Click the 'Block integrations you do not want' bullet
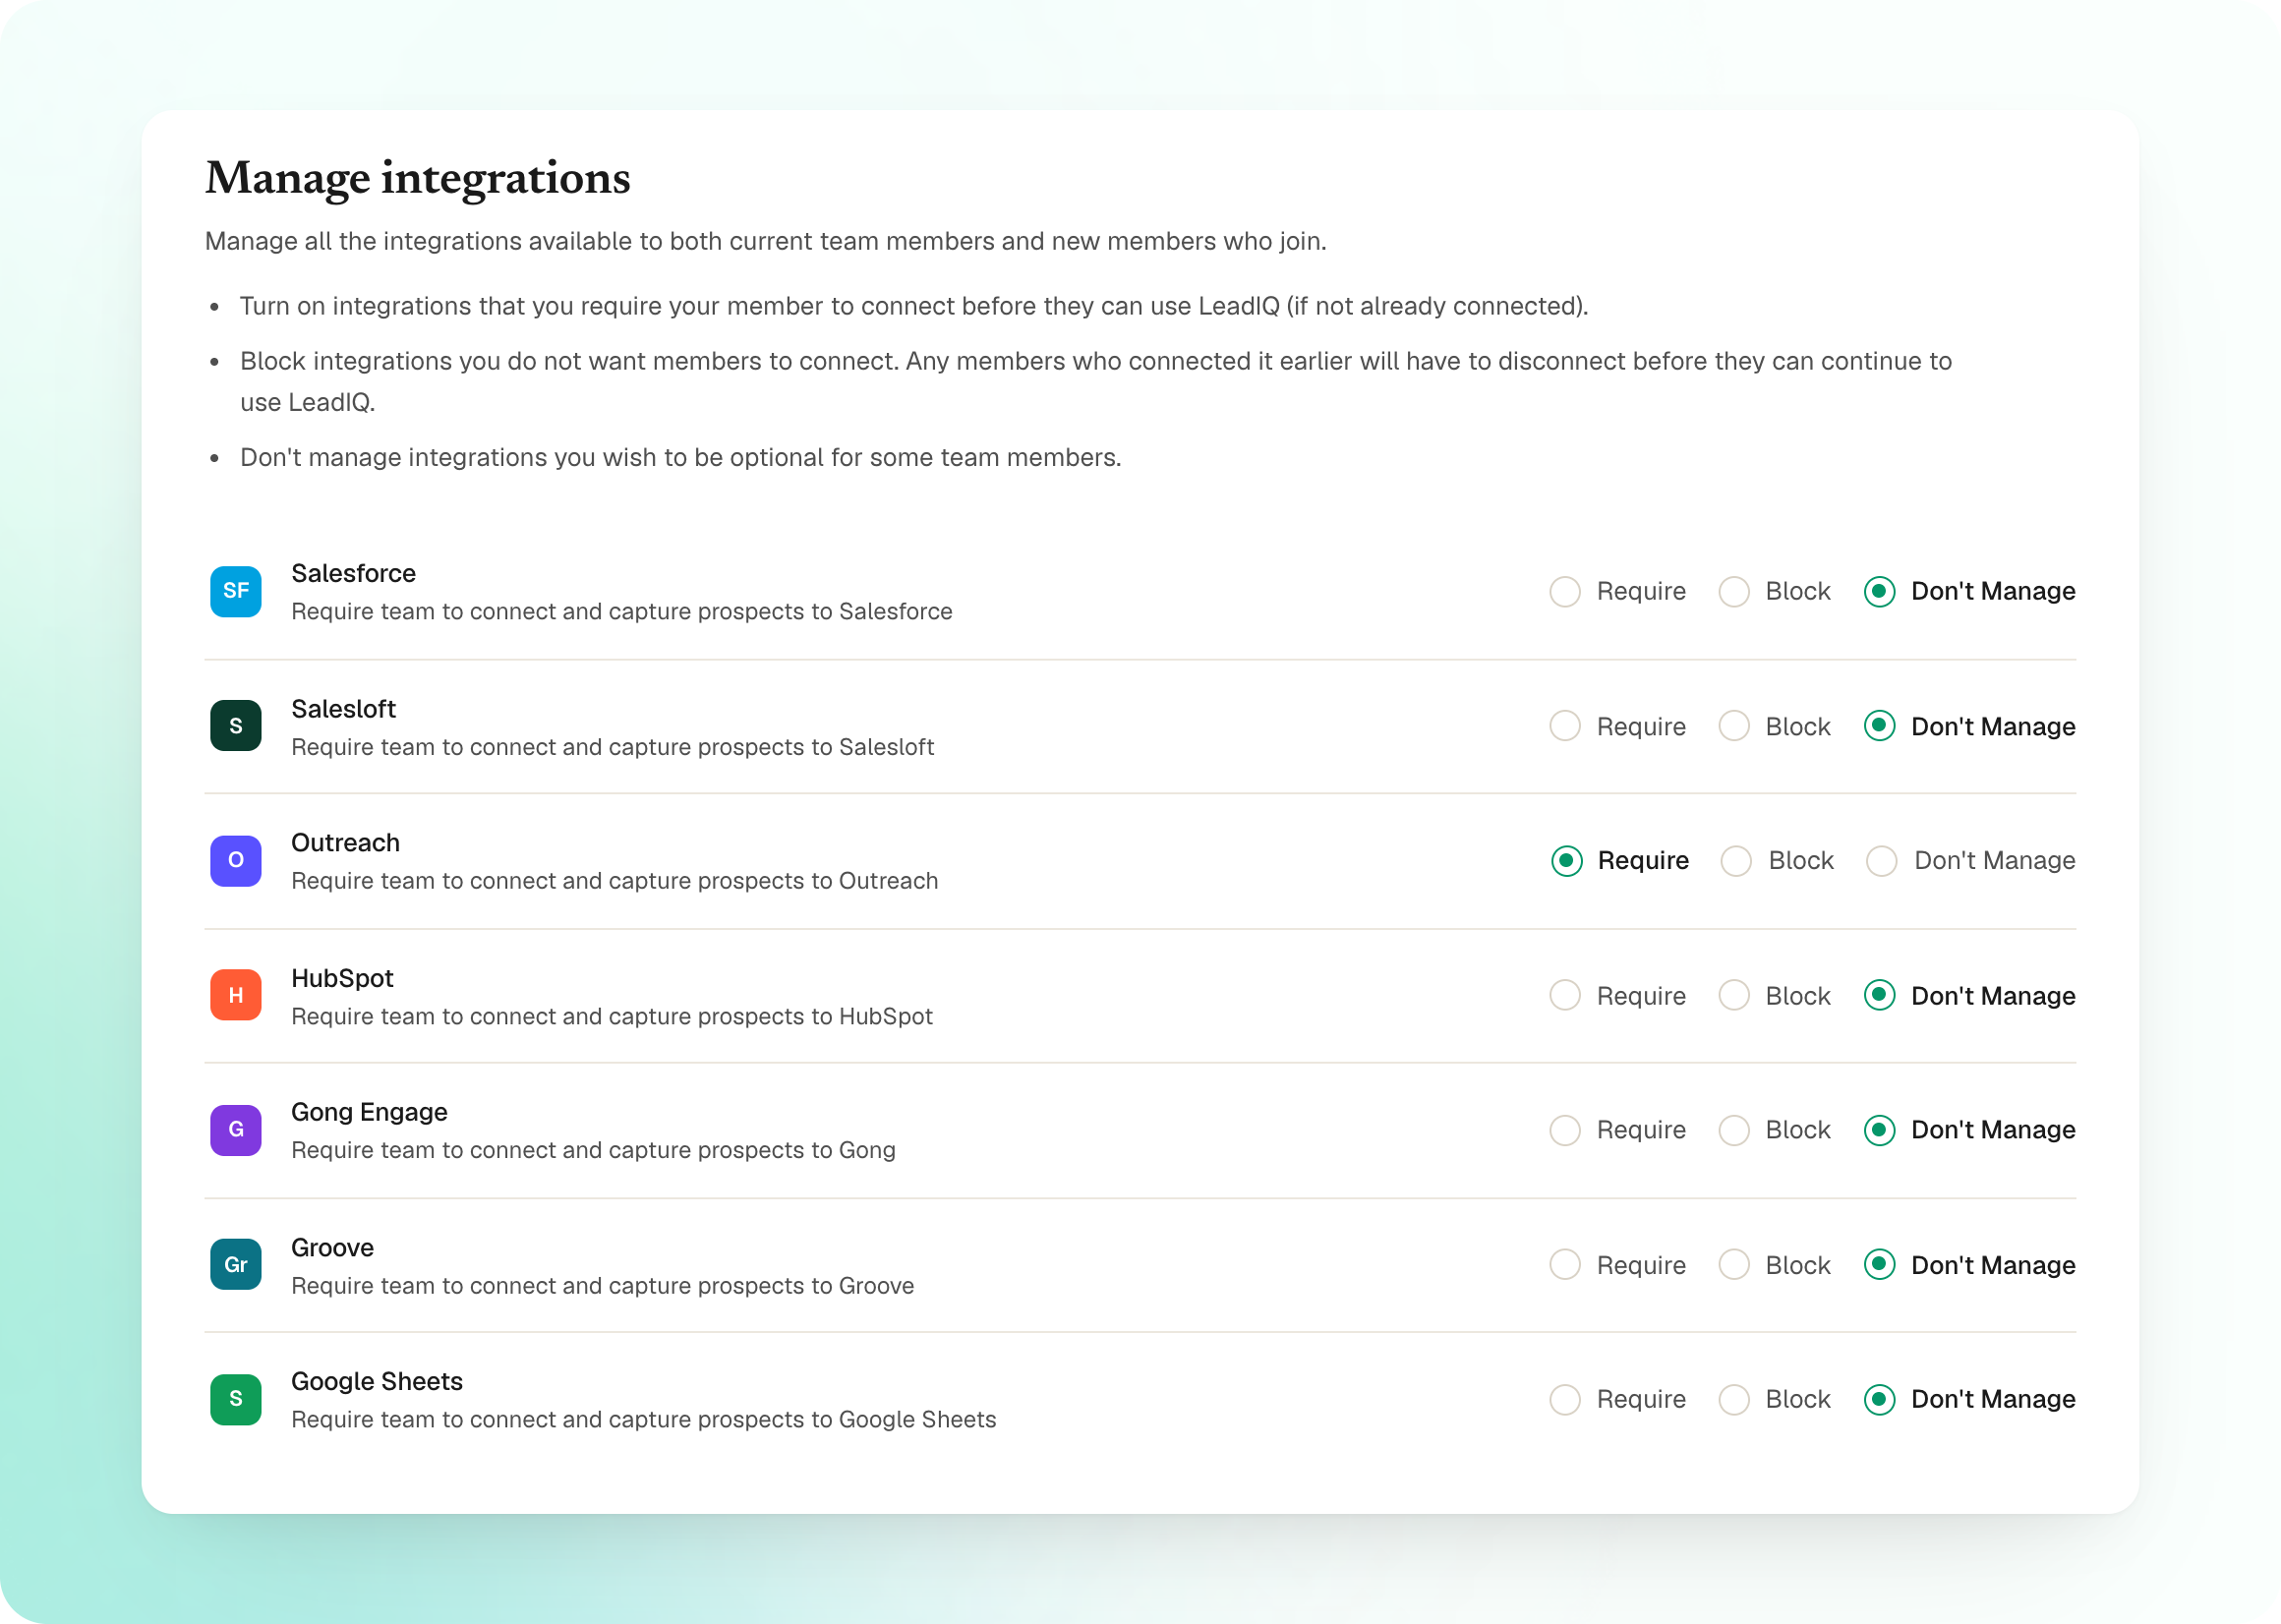The image size is (2281, 1624). [1096, 381]
